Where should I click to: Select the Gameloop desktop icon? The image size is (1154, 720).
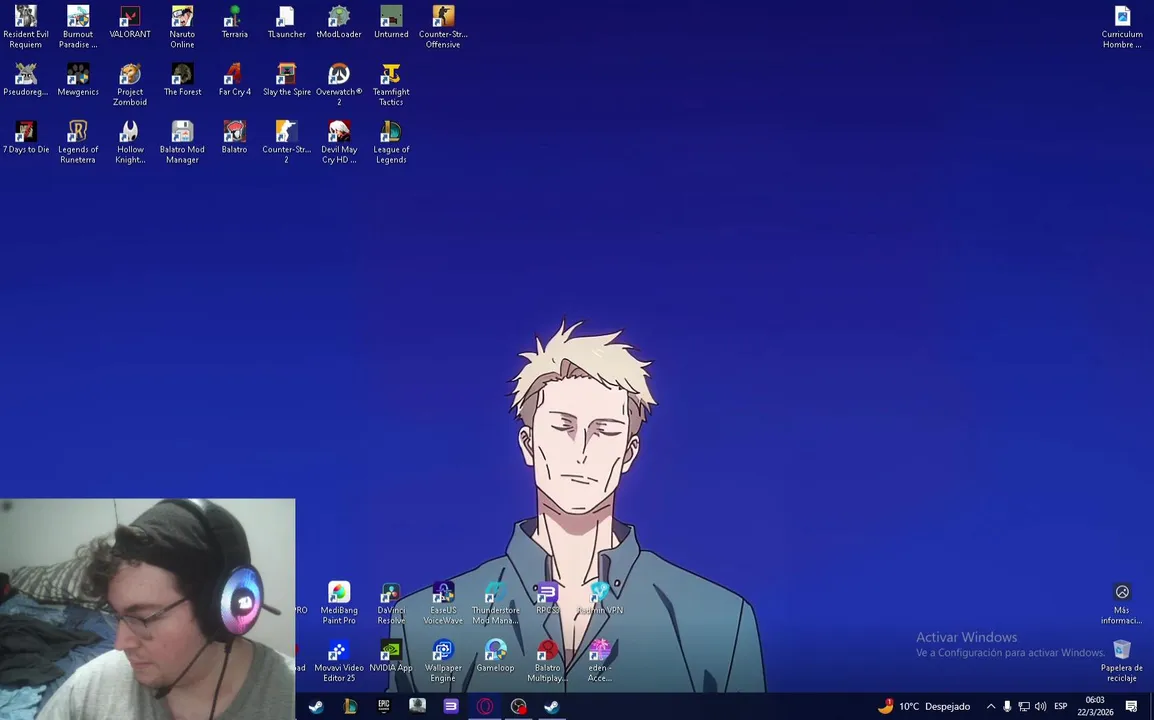click(x=495, y=656)
